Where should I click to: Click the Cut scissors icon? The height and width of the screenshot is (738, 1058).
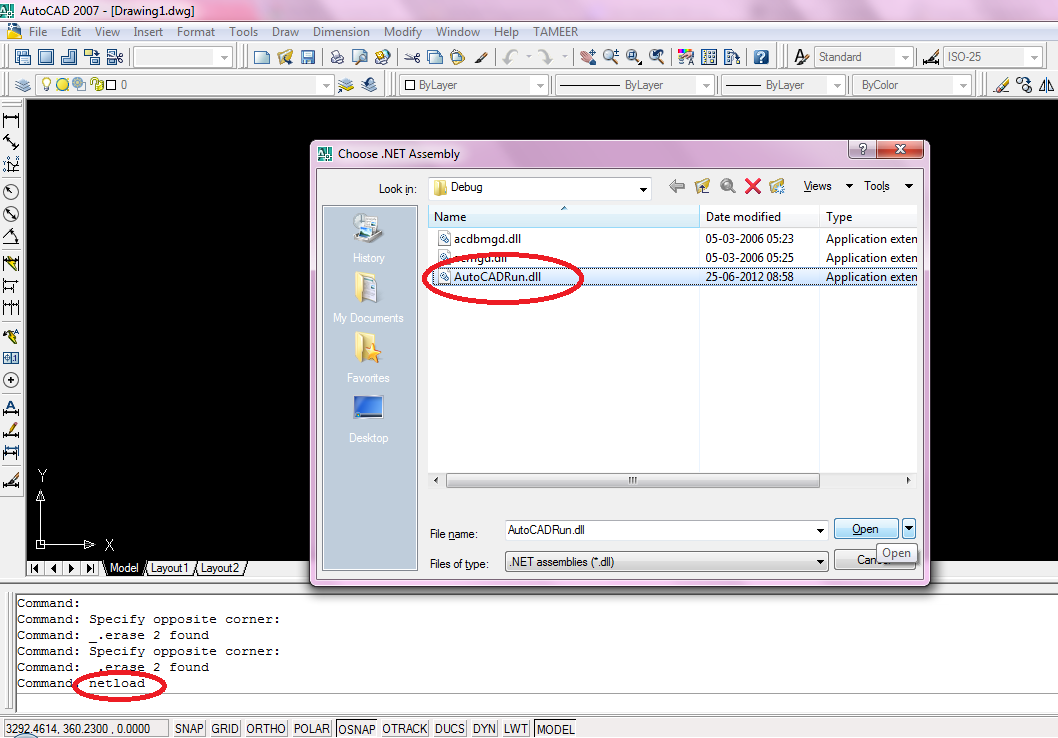pyautogui.click(x=412, y=57)
